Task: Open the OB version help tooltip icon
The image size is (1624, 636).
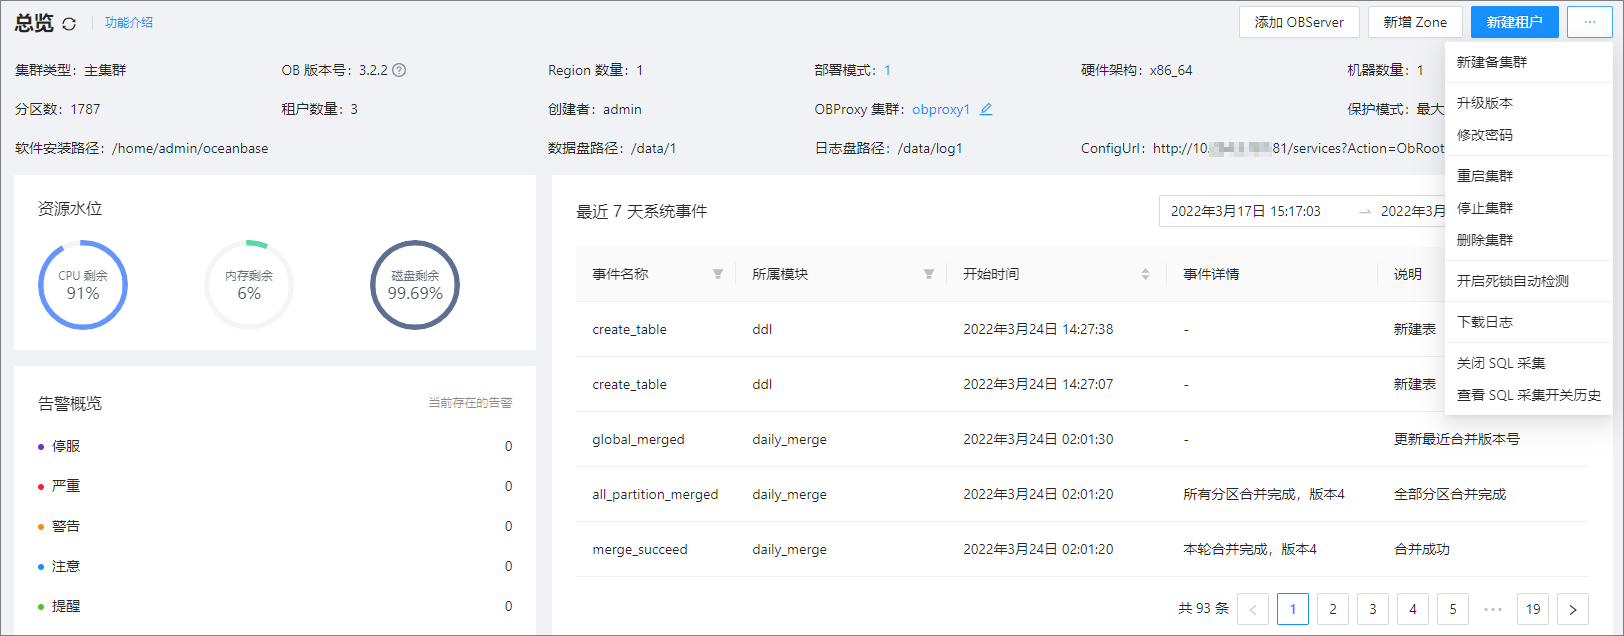Action: (x=399, y=70)
